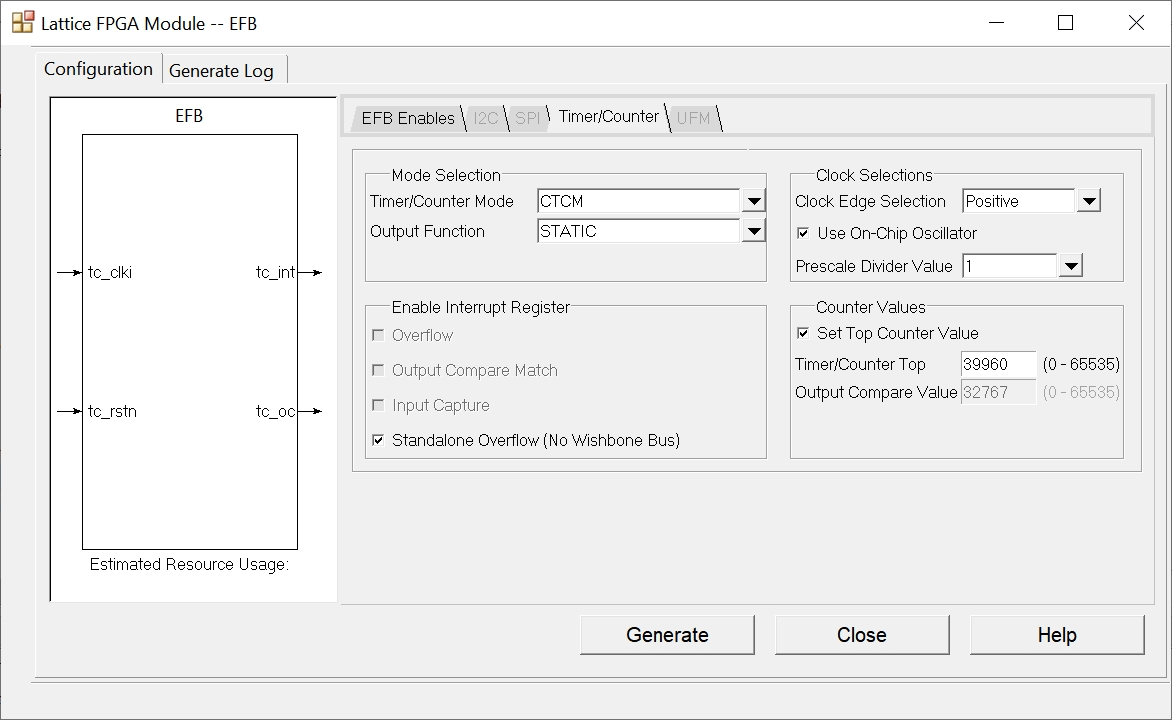The width and height of the screenshot is (1172, 720).
Task: Open the Generate Log tab
Action: pyautogui.click(x=222, y=70)
